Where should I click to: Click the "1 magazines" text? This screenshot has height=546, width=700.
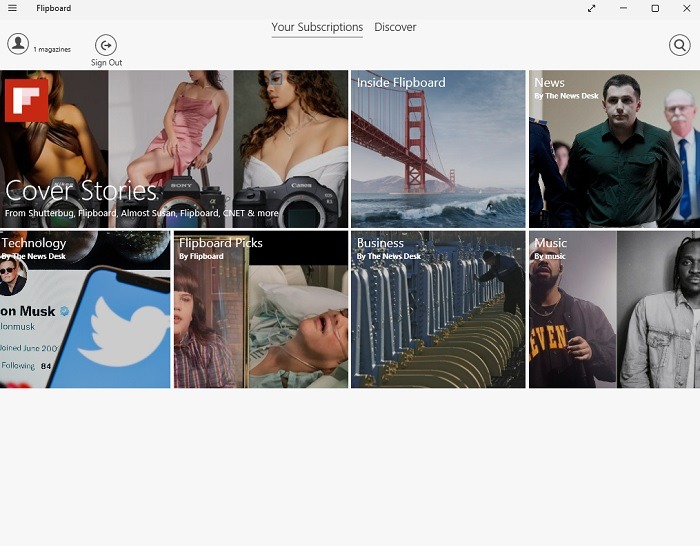52,50
